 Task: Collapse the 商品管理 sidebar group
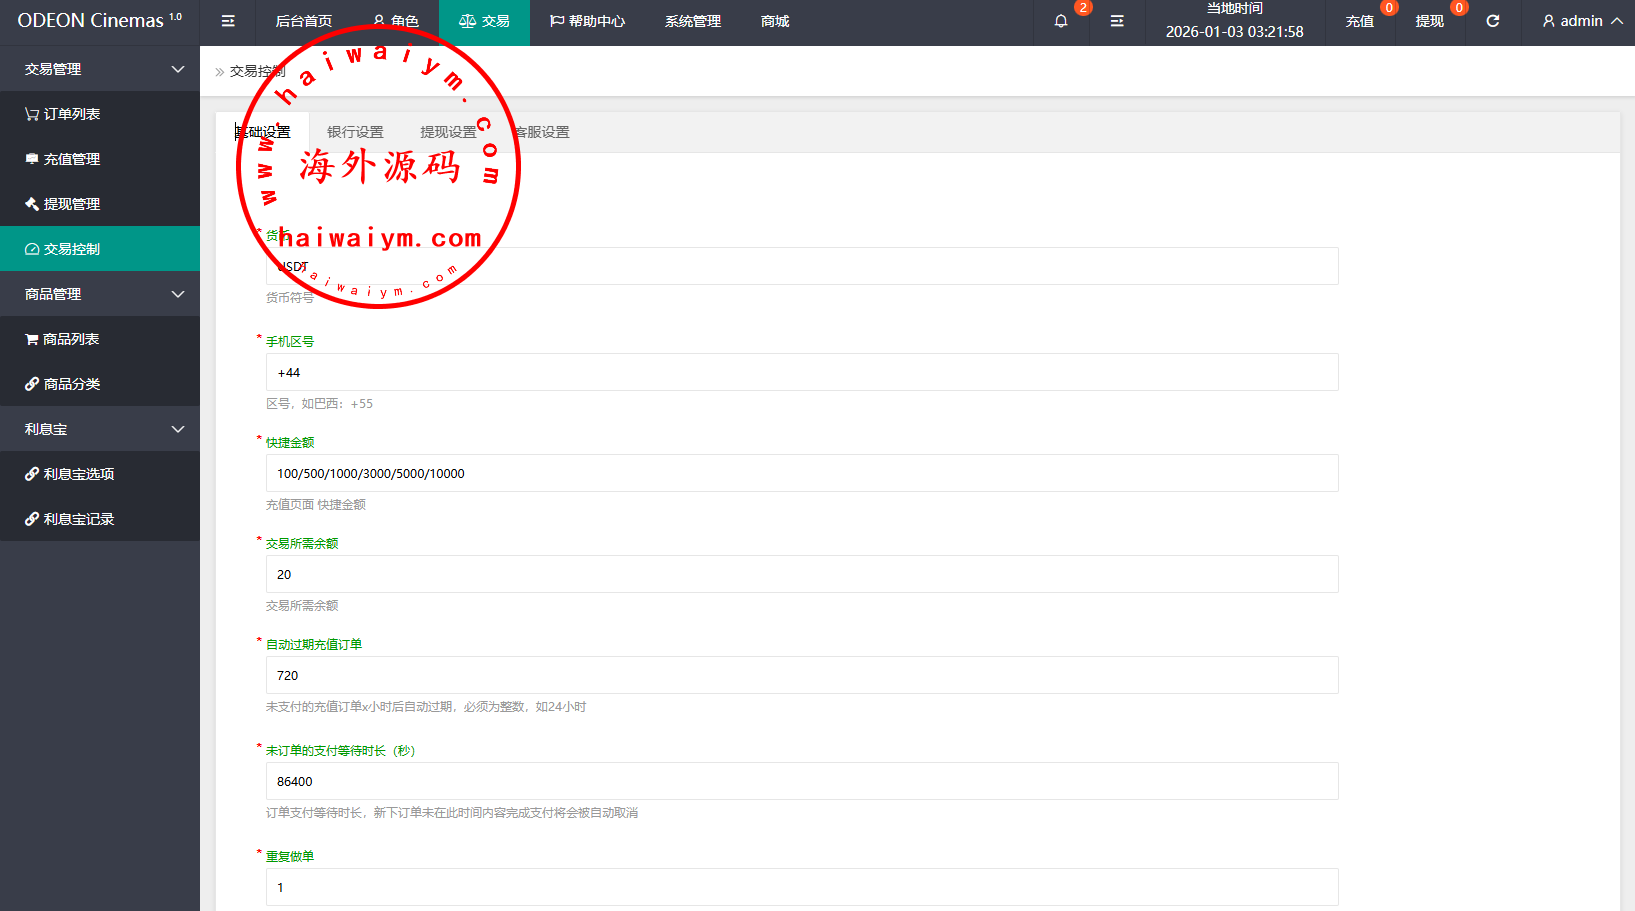coord(100,294)
